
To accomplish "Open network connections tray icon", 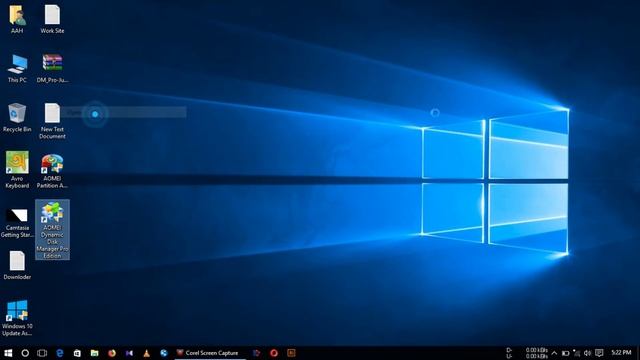I will [x=576, y=353].
